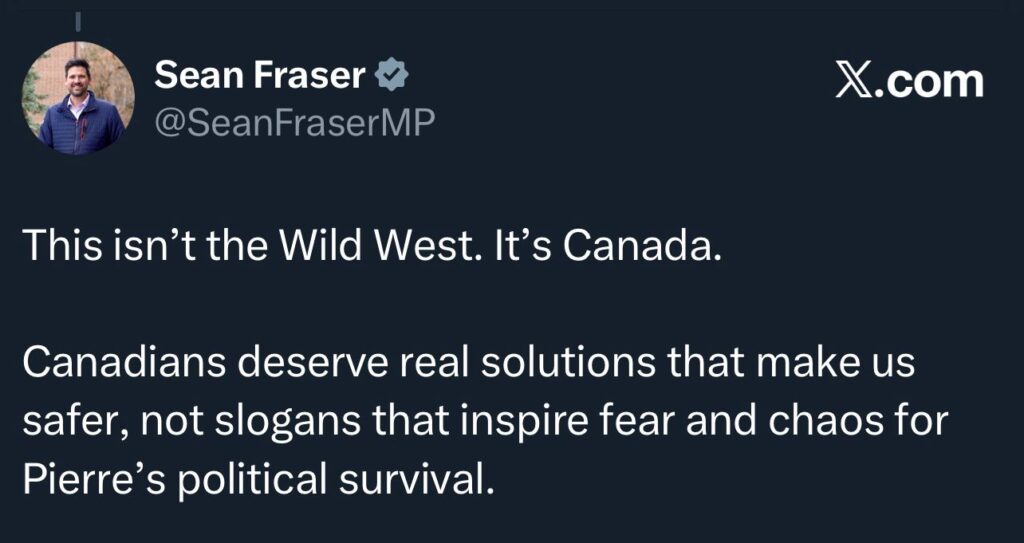Screen dimensions: 1024x543
Task: Click the blue verified checkmark badge
Action: point(390,74)
